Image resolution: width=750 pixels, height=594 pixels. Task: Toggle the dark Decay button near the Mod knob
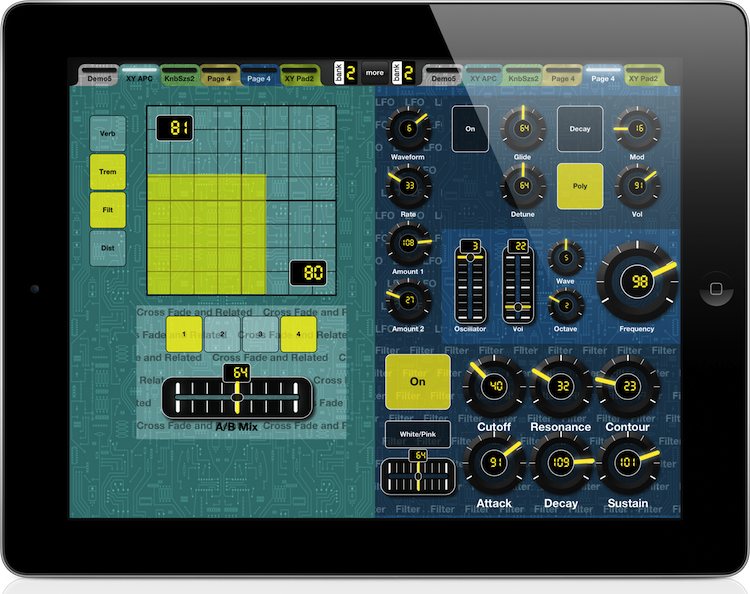tap(580, 129)
